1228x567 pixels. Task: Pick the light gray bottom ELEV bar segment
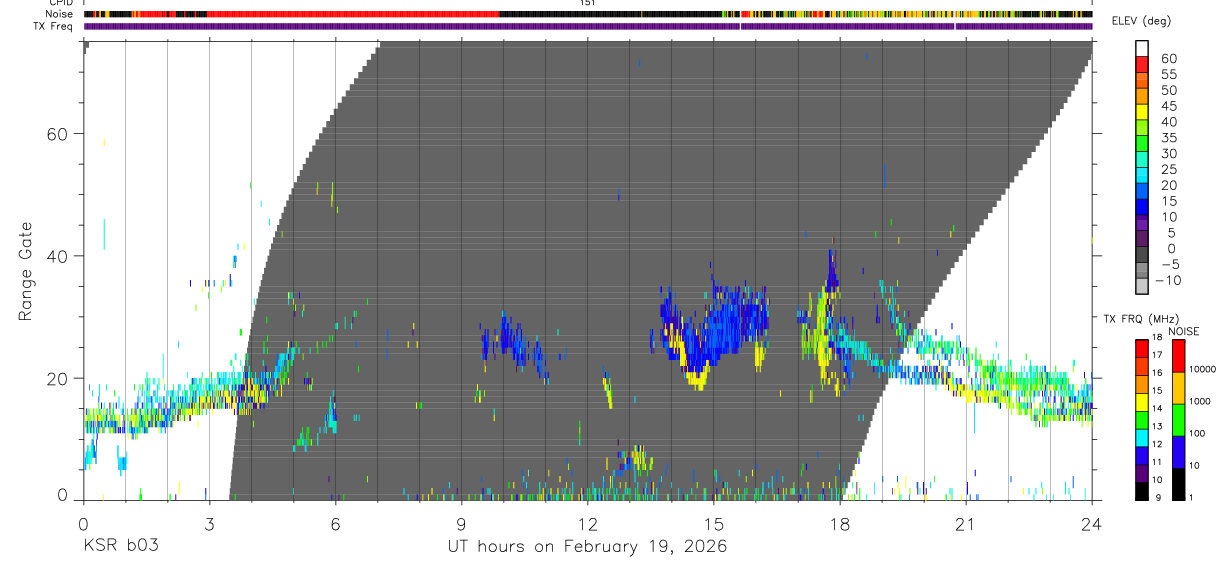[1142, 287]
